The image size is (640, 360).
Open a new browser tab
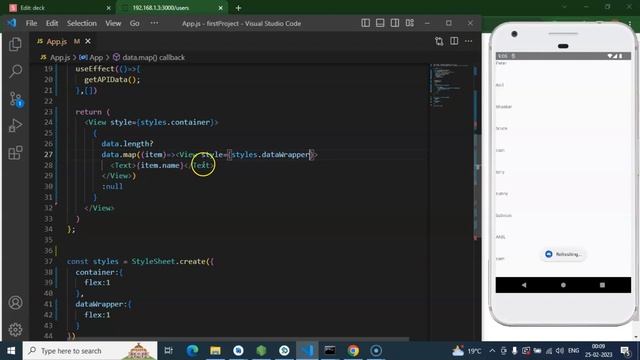point(238,8)
